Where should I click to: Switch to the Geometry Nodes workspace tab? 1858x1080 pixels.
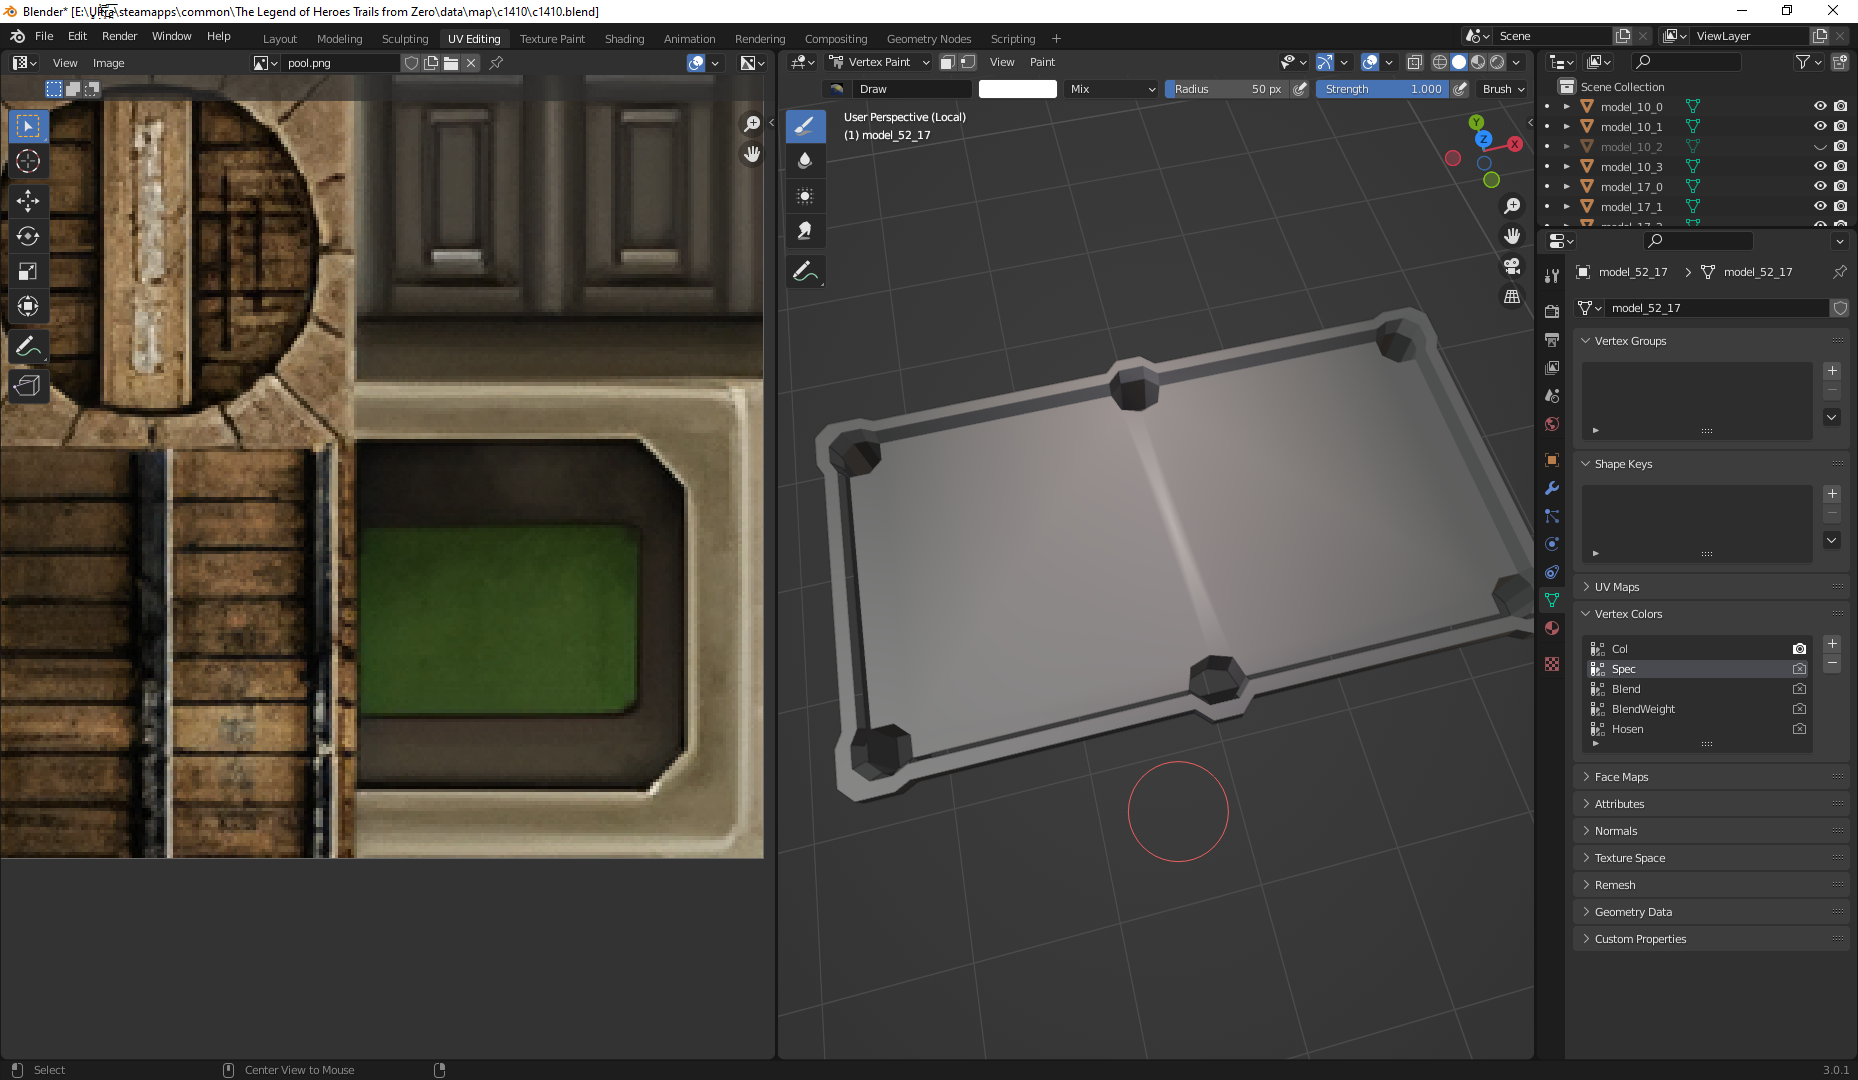tap(929, 39)
